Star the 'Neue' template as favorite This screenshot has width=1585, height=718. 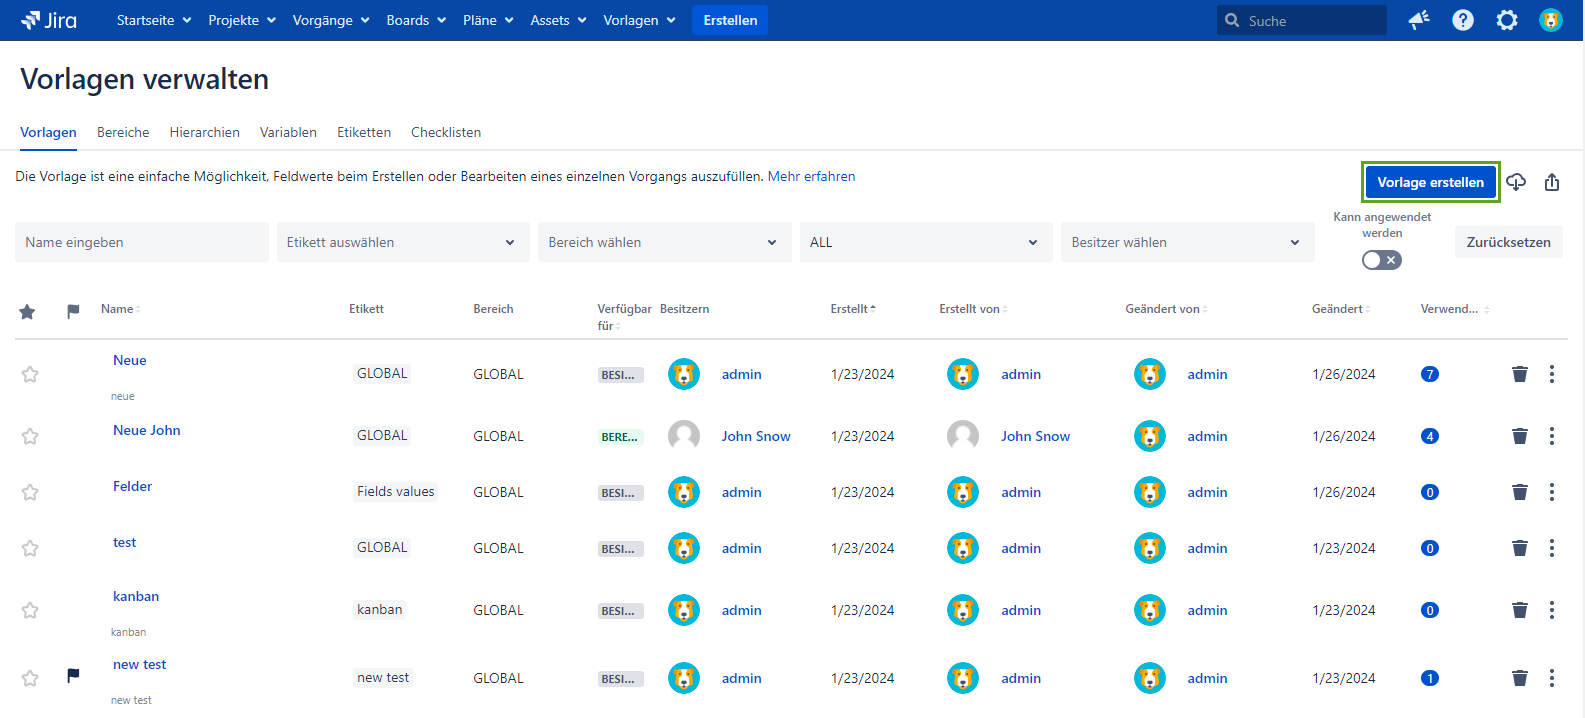coord(30,374)
